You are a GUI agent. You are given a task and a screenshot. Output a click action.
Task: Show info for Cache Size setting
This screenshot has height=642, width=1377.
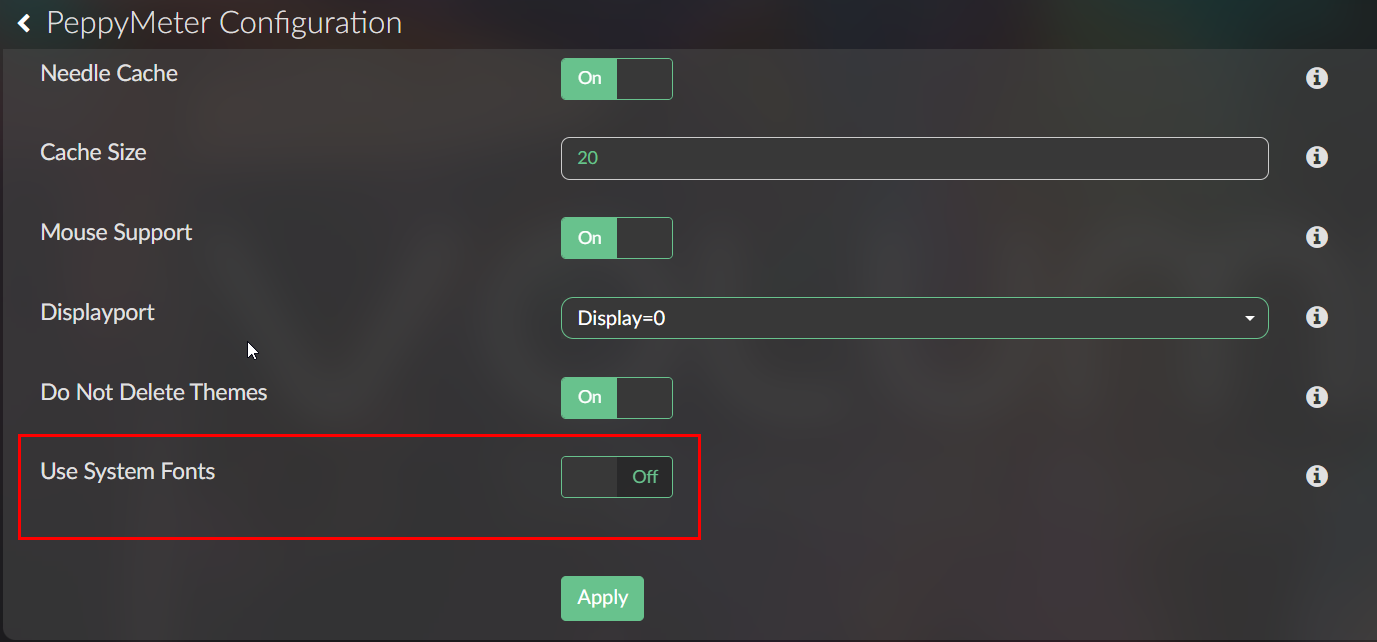(1317, 157)
